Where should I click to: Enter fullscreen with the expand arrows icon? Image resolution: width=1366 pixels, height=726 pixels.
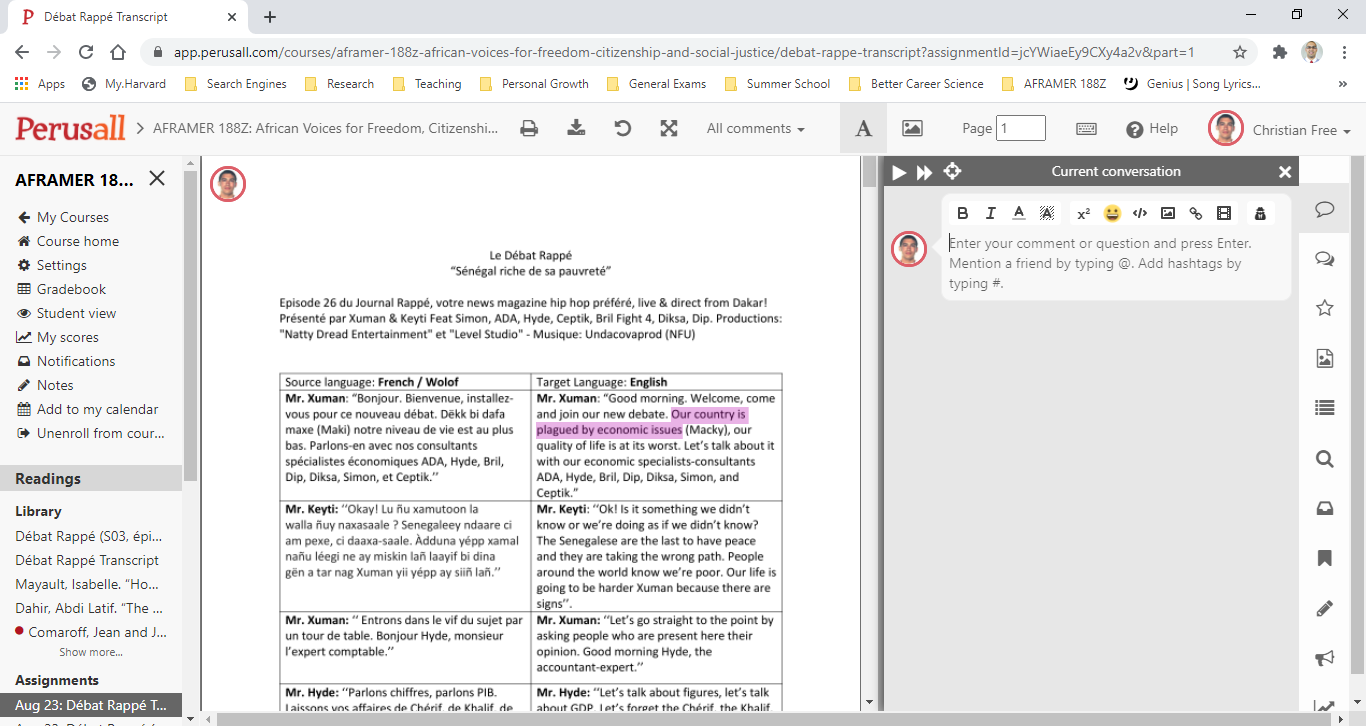(x=669, y=128)
